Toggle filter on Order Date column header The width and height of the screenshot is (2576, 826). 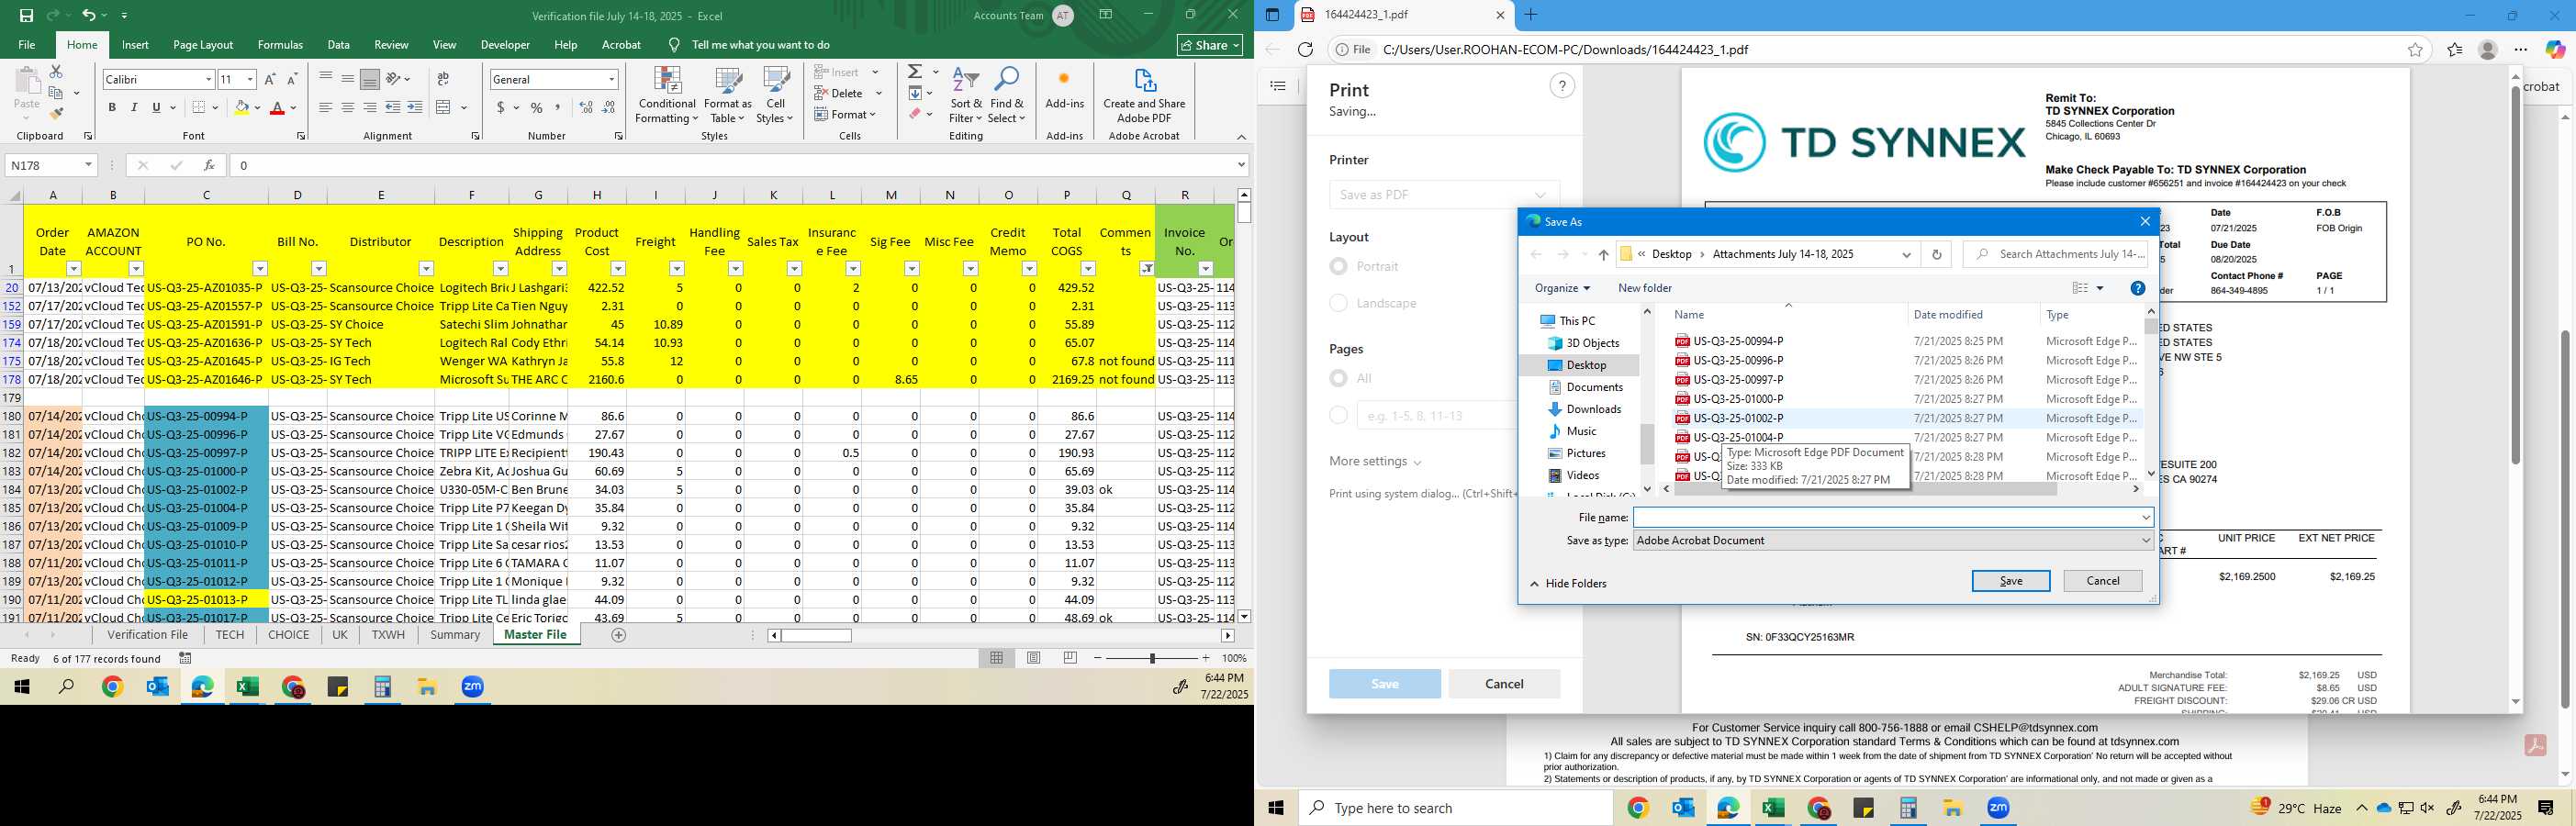pos(73,269)
